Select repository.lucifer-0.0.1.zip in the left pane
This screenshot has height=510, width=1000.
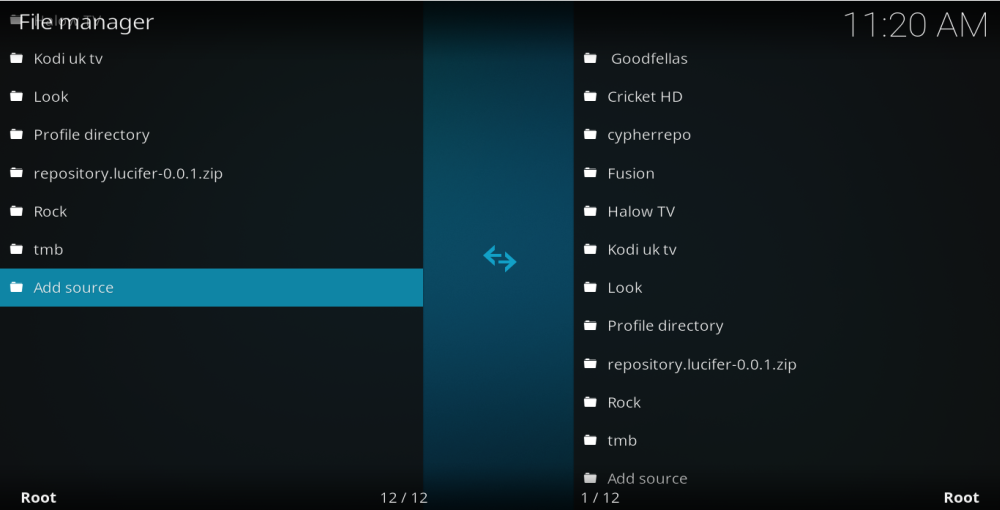click(128, 174)
